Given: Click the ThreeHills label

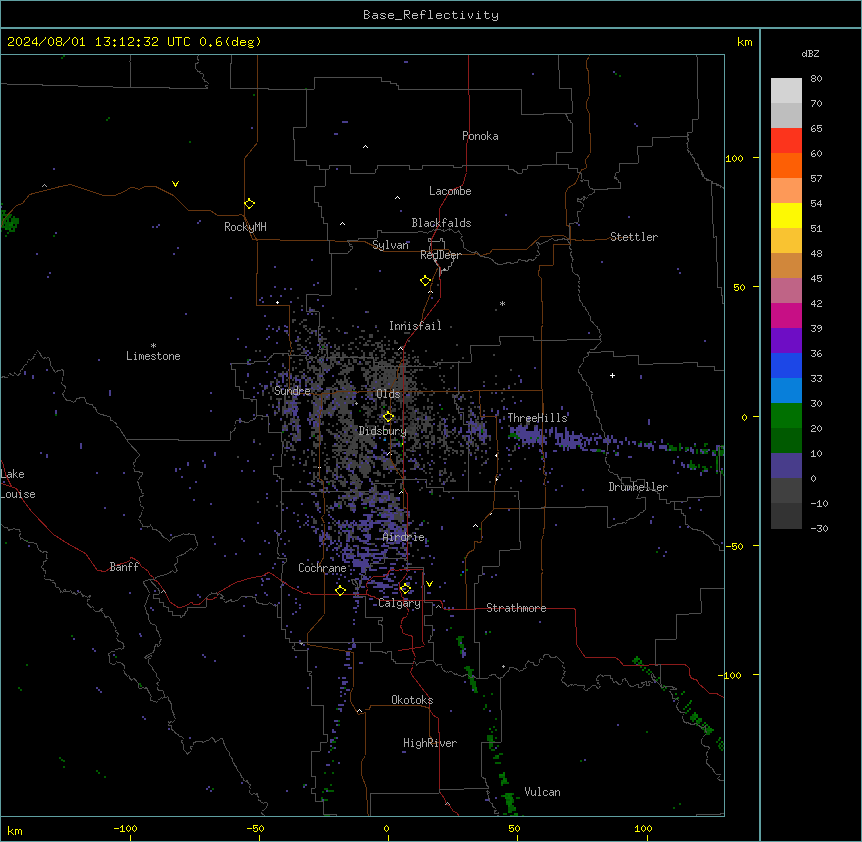Looking at the screenshot, I should 537,418.
